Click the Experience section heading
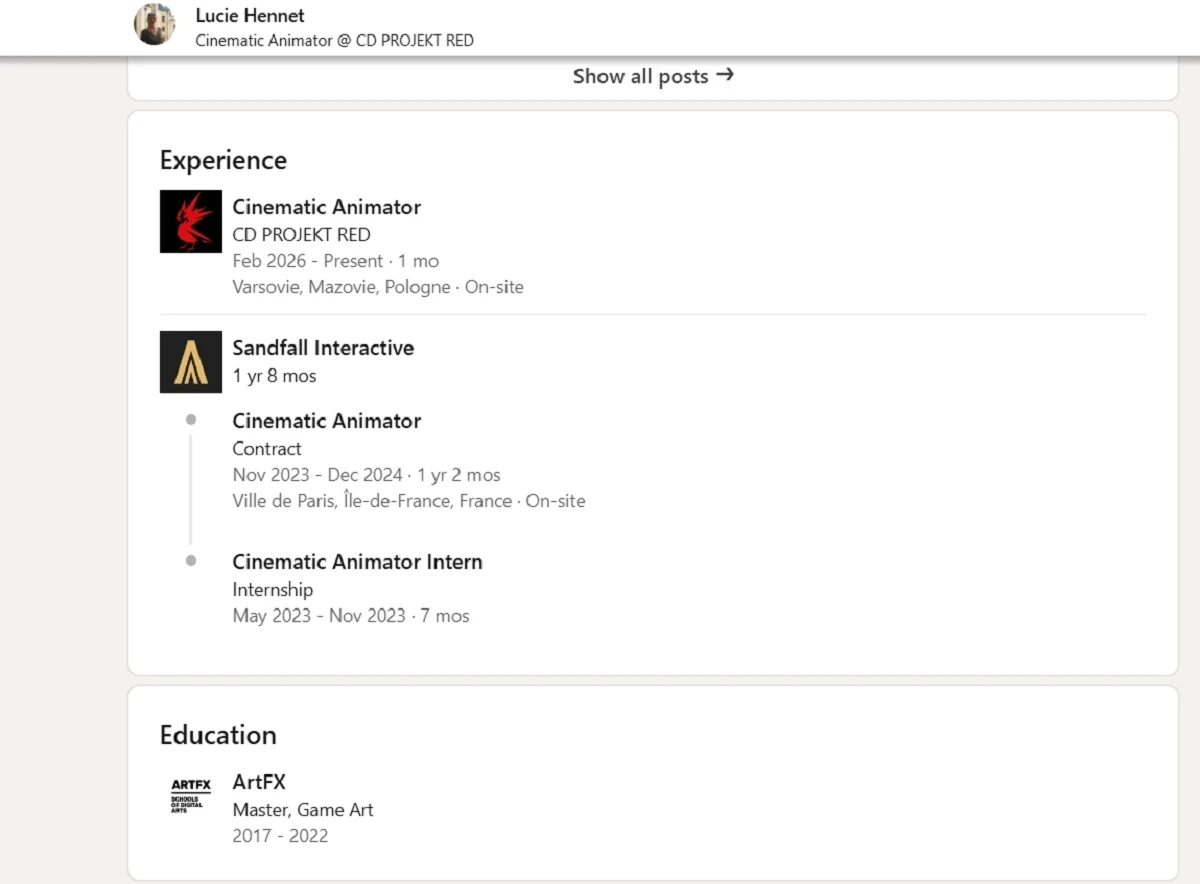The image size is (1200, 884). click(x=223, y=161)
